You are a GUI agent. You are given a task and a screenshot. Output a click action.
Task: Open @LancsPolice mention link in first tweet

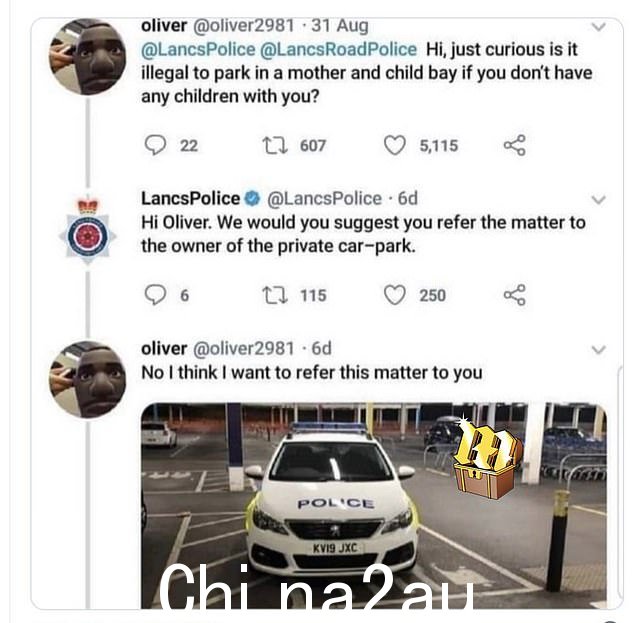tap(198, 50)
